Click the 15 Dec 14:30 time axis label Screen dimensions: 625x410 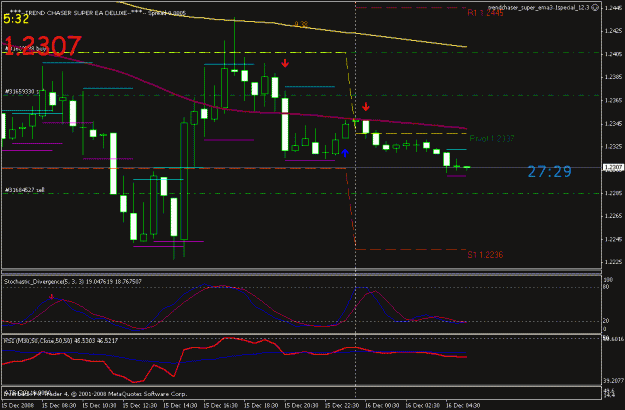click(x=180, y=405)
